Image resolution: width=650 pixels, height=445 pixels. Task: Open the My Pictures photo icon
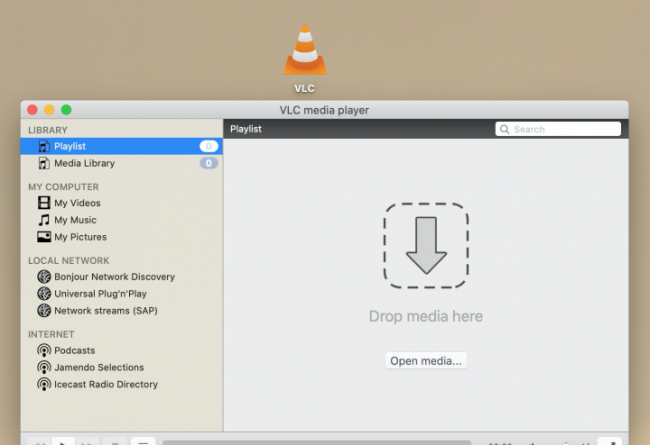point(44,236)
